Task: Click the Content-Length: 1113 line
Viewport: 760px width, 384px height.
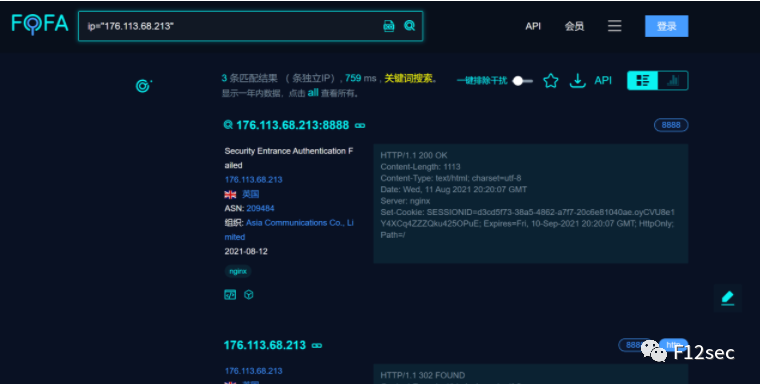Action: [x=421, y=167]
